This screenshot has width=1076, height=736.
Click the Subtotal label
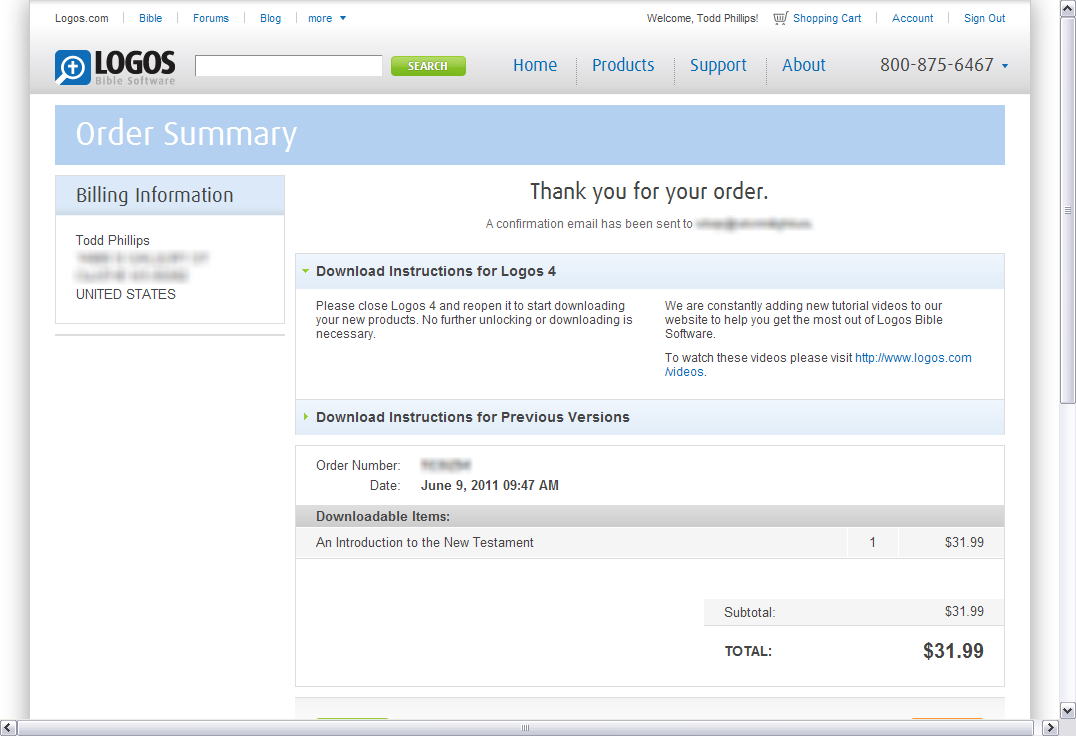tap(749, 613)
